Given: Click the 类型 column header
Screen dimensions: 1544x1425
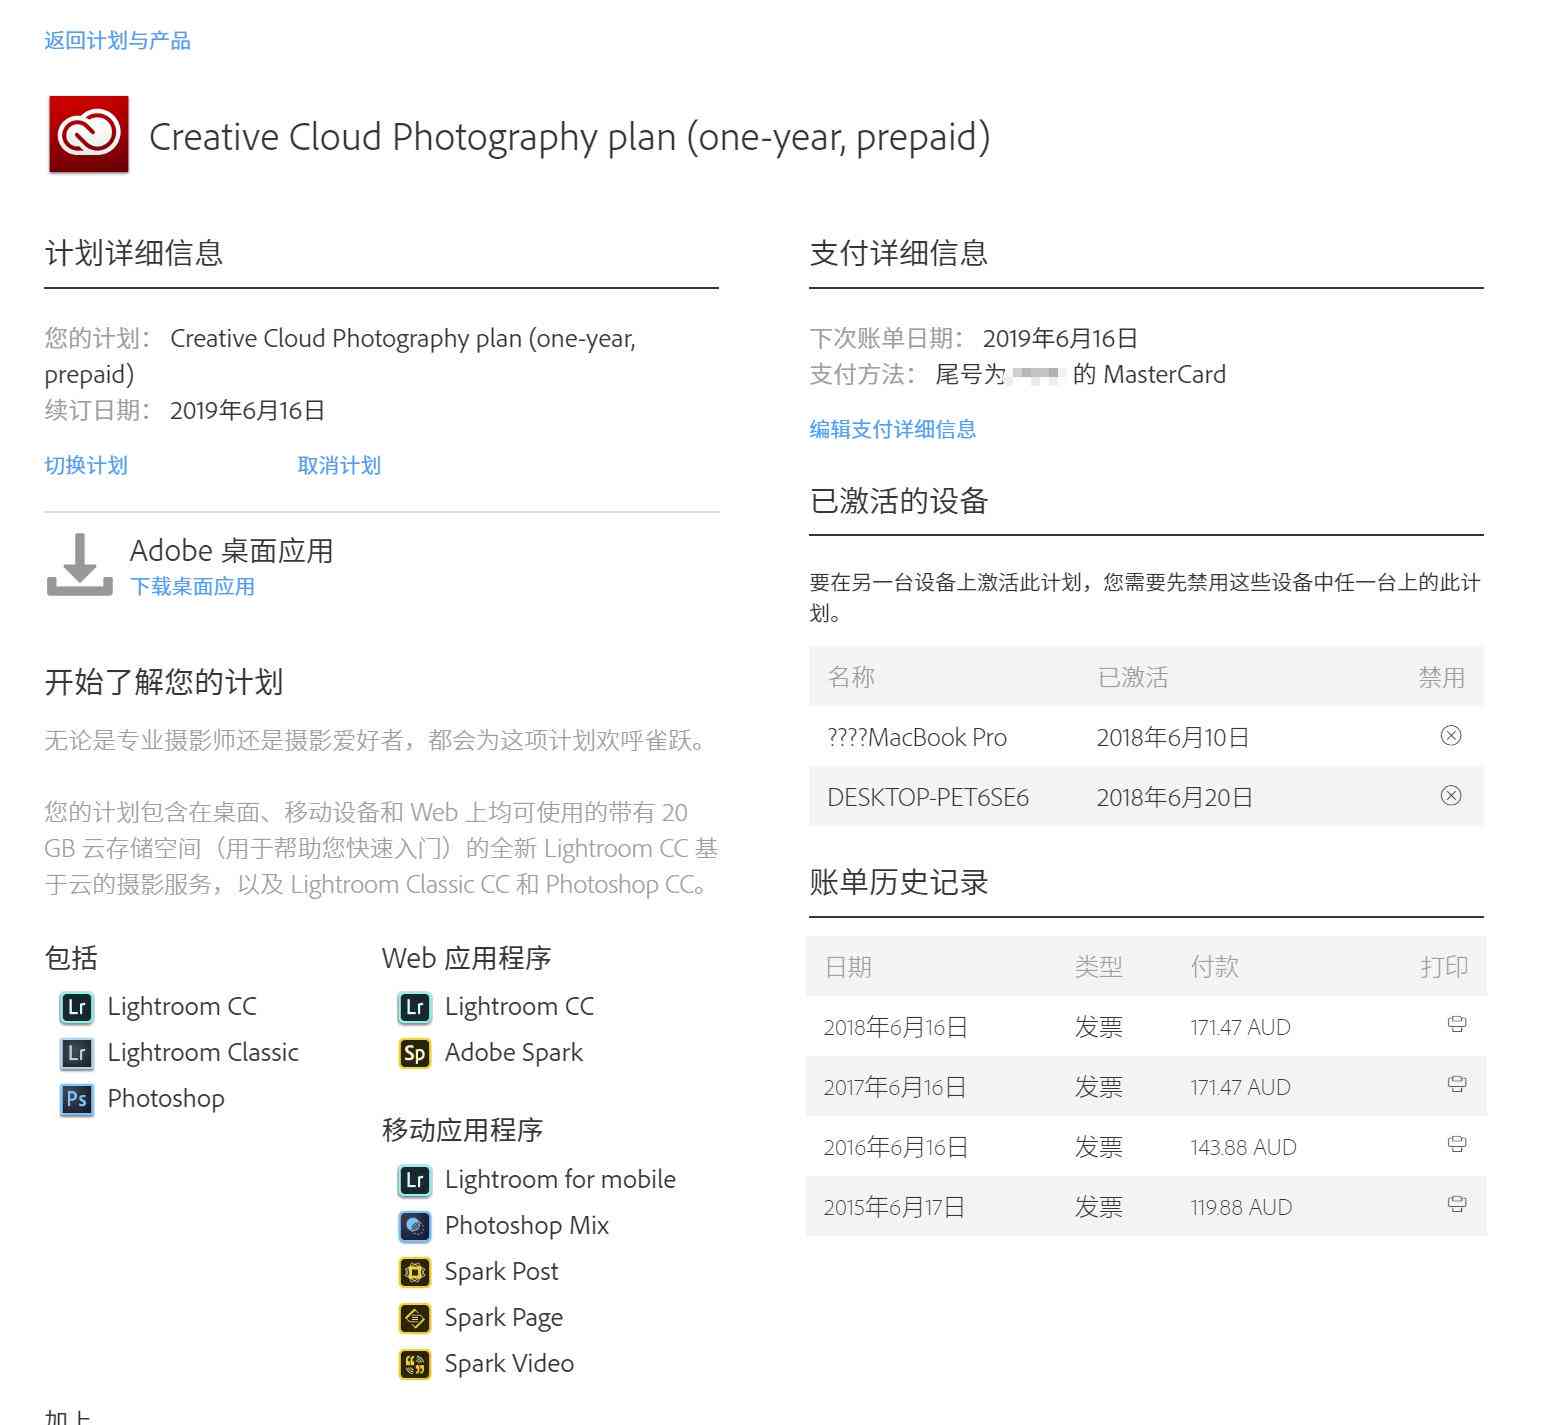Looking at the screenshot, I should point(1098,967).
